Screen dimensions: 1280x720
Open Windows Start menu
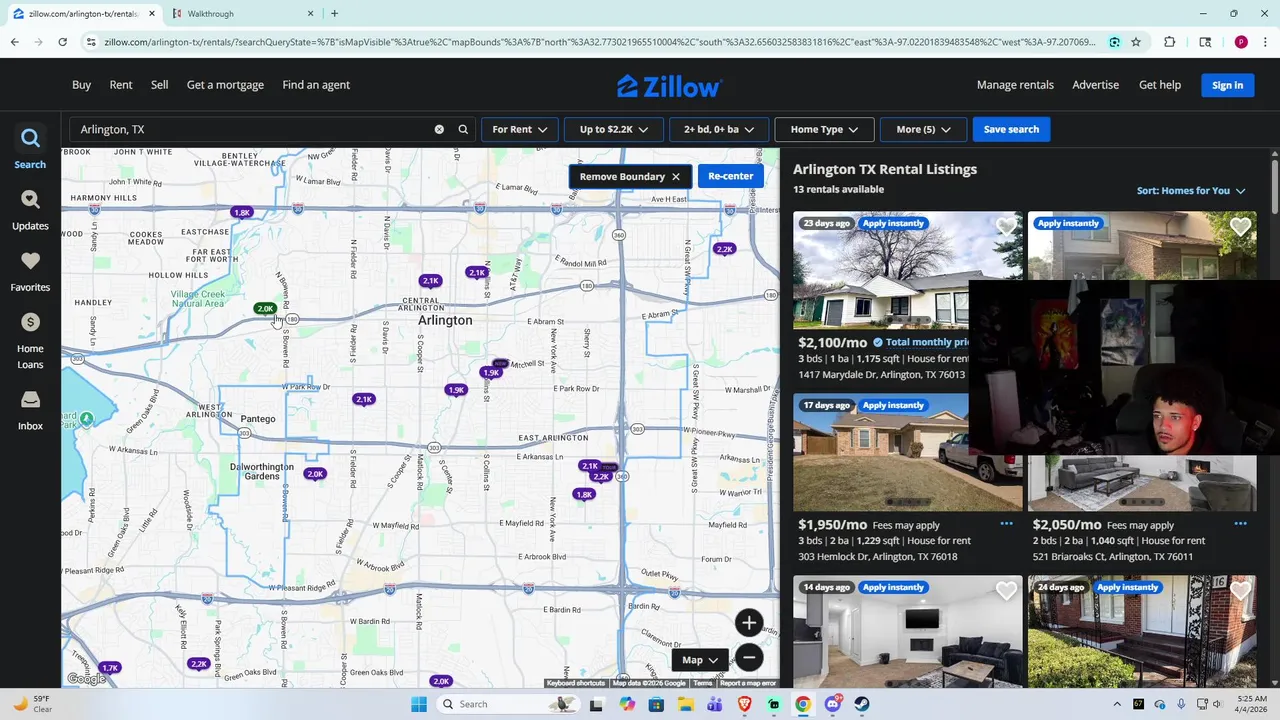tap(419, 704)
